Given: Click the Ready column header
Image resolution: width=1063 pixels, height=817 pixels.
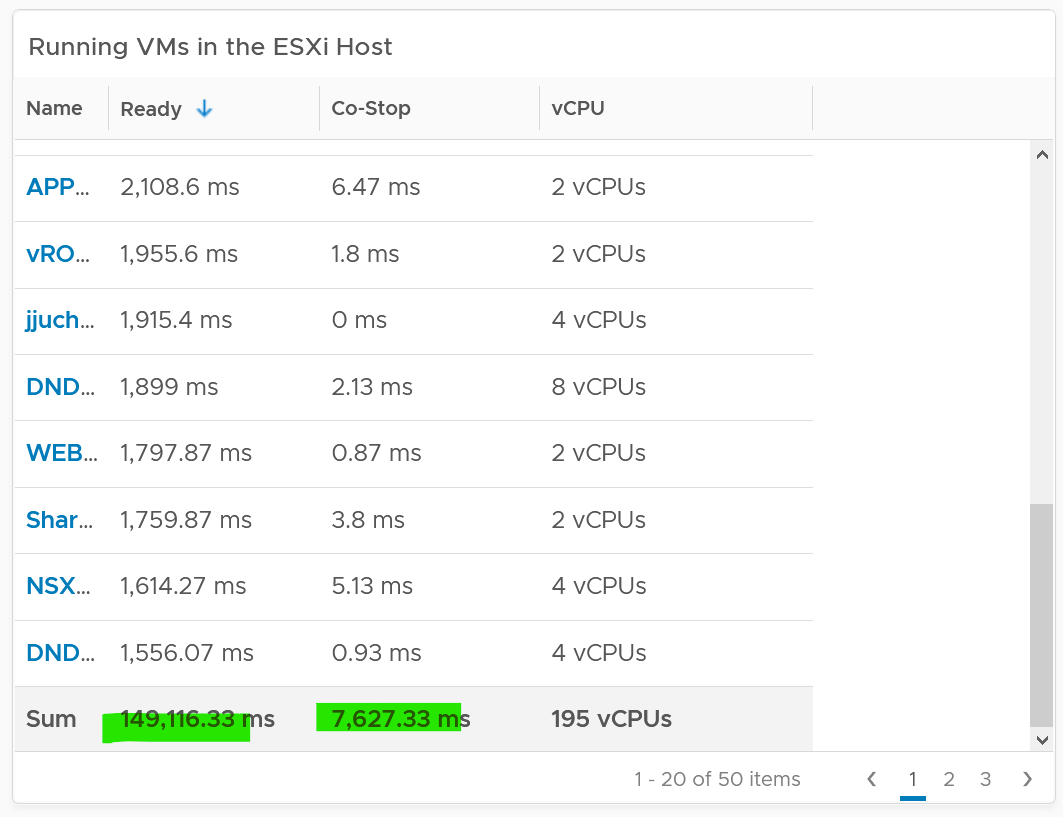Looking at the screenshot, I should point(151,108).
